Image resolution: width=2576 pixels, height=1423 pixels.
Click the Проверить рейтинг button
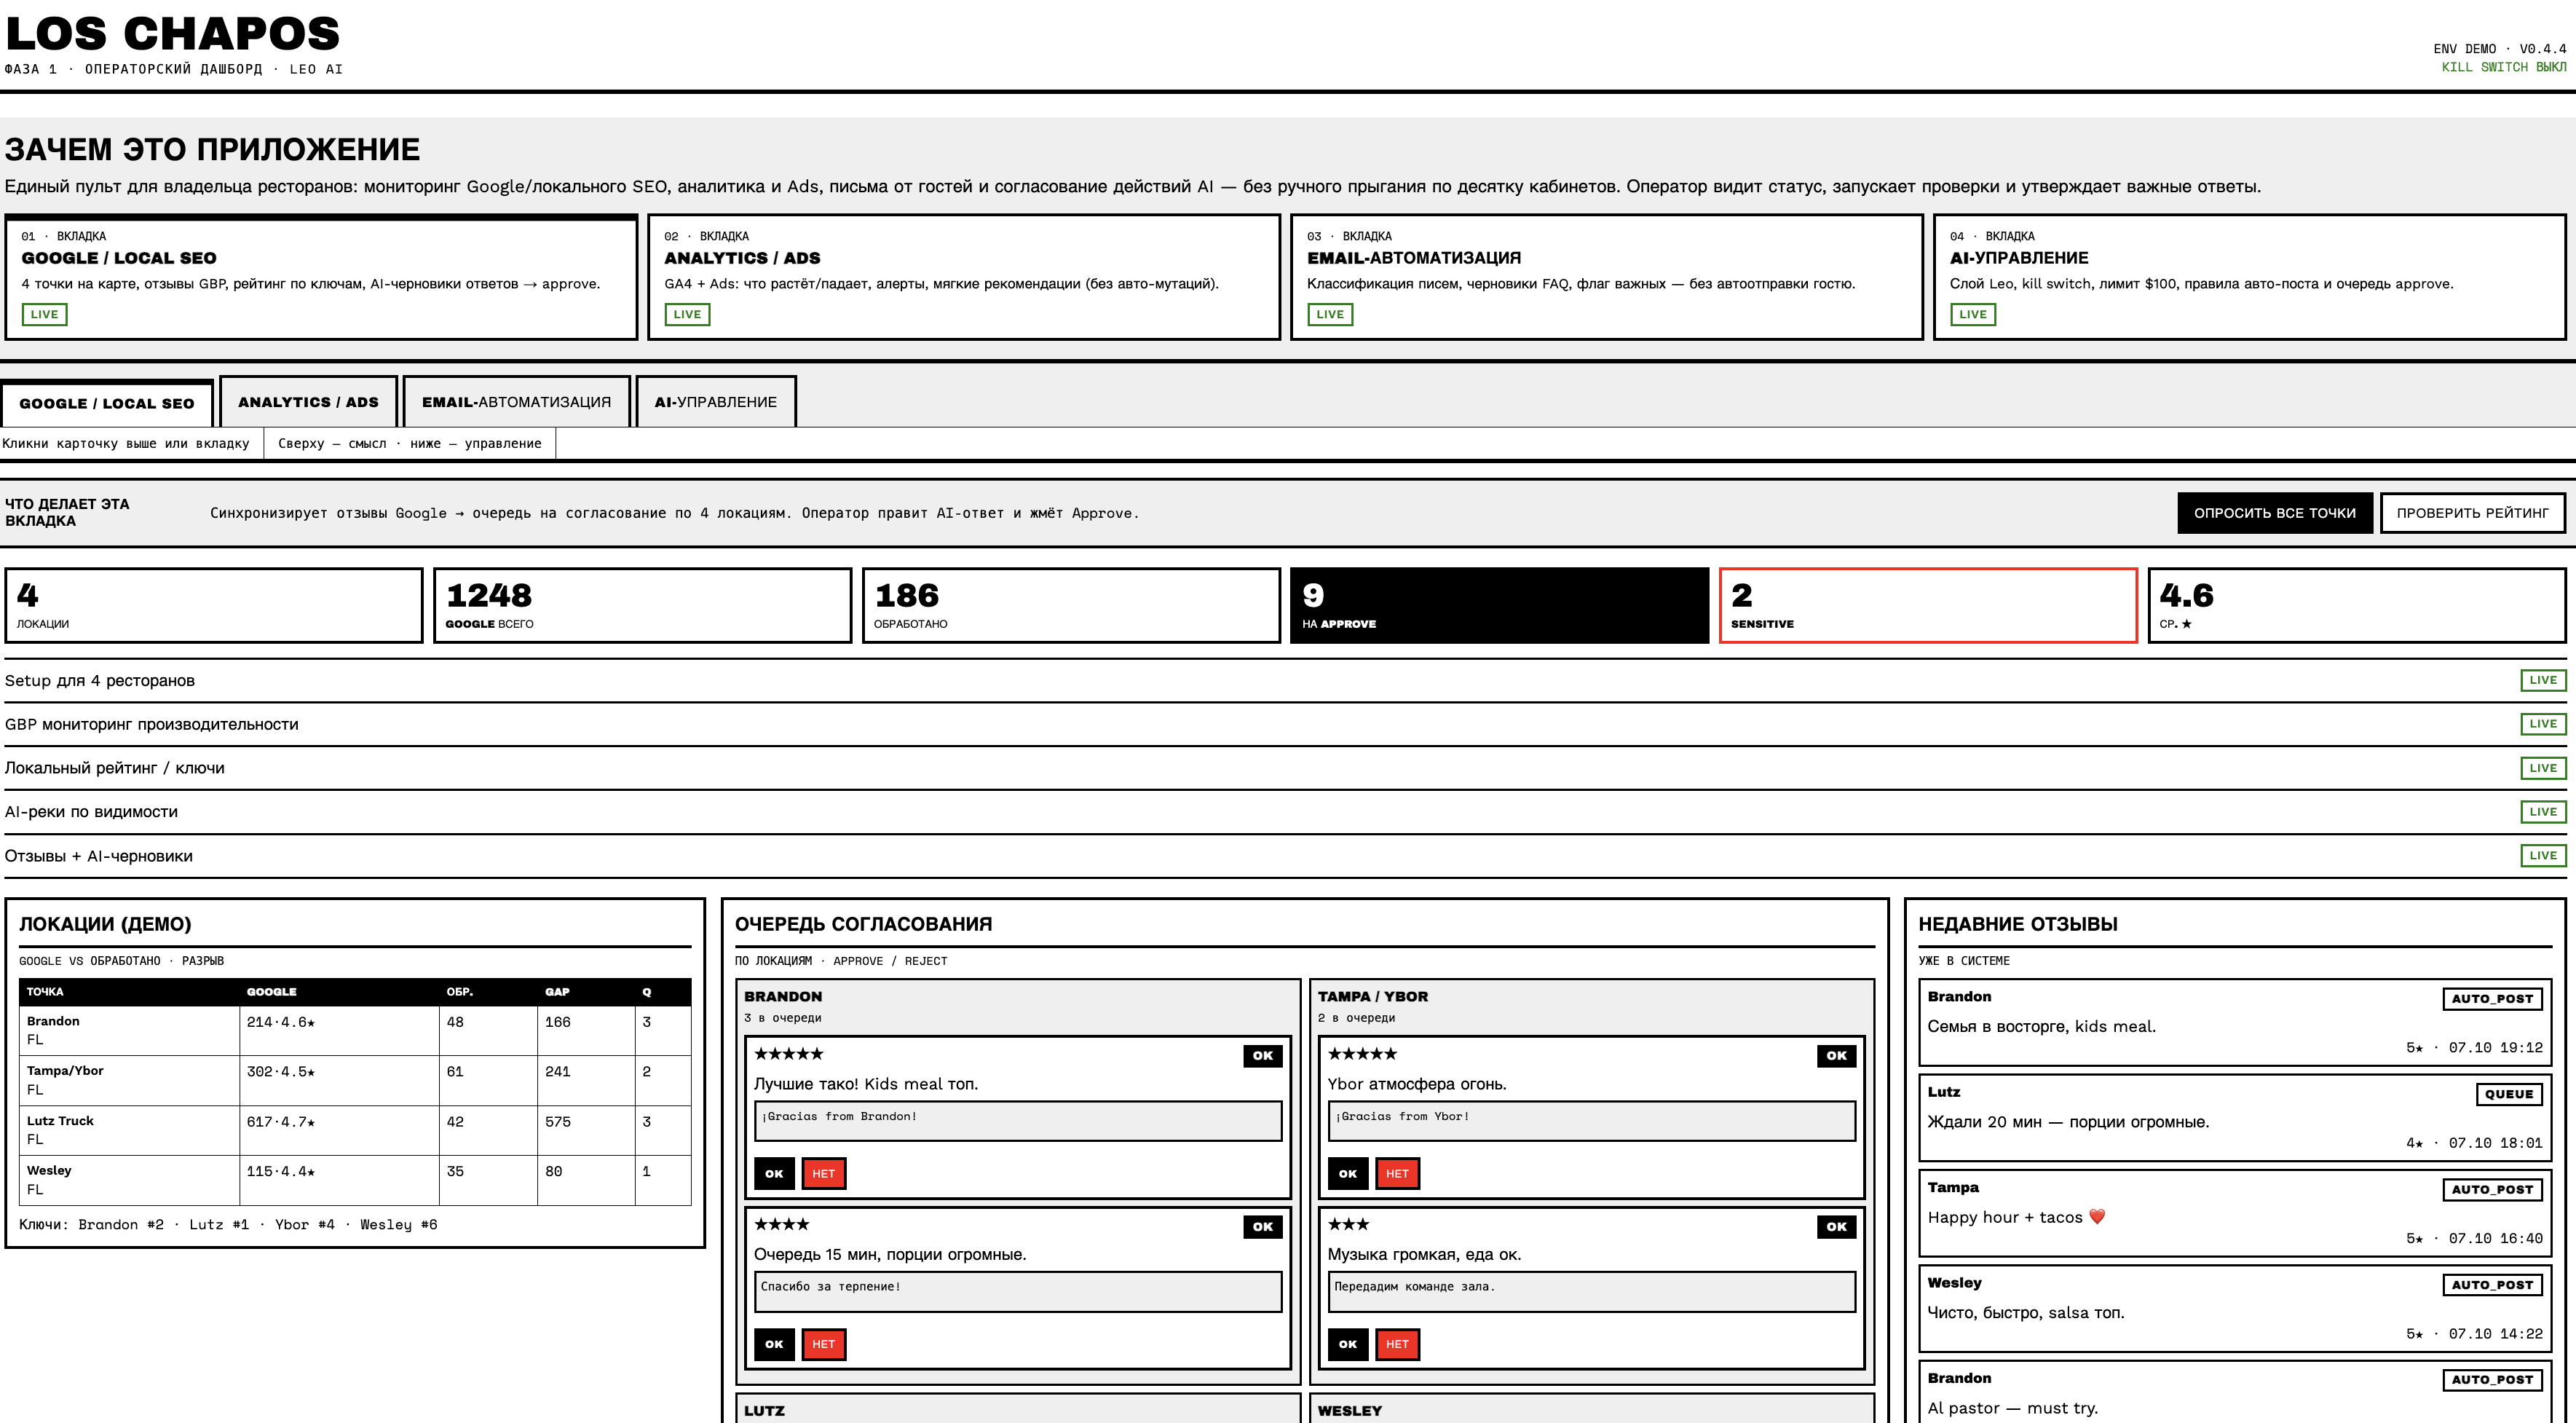coord(2473,513)
